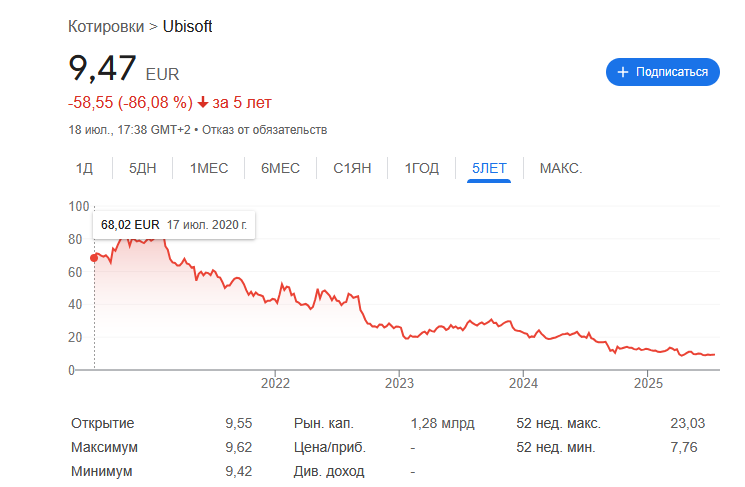Switch to С1ЯН year-to-date tab

352,168
